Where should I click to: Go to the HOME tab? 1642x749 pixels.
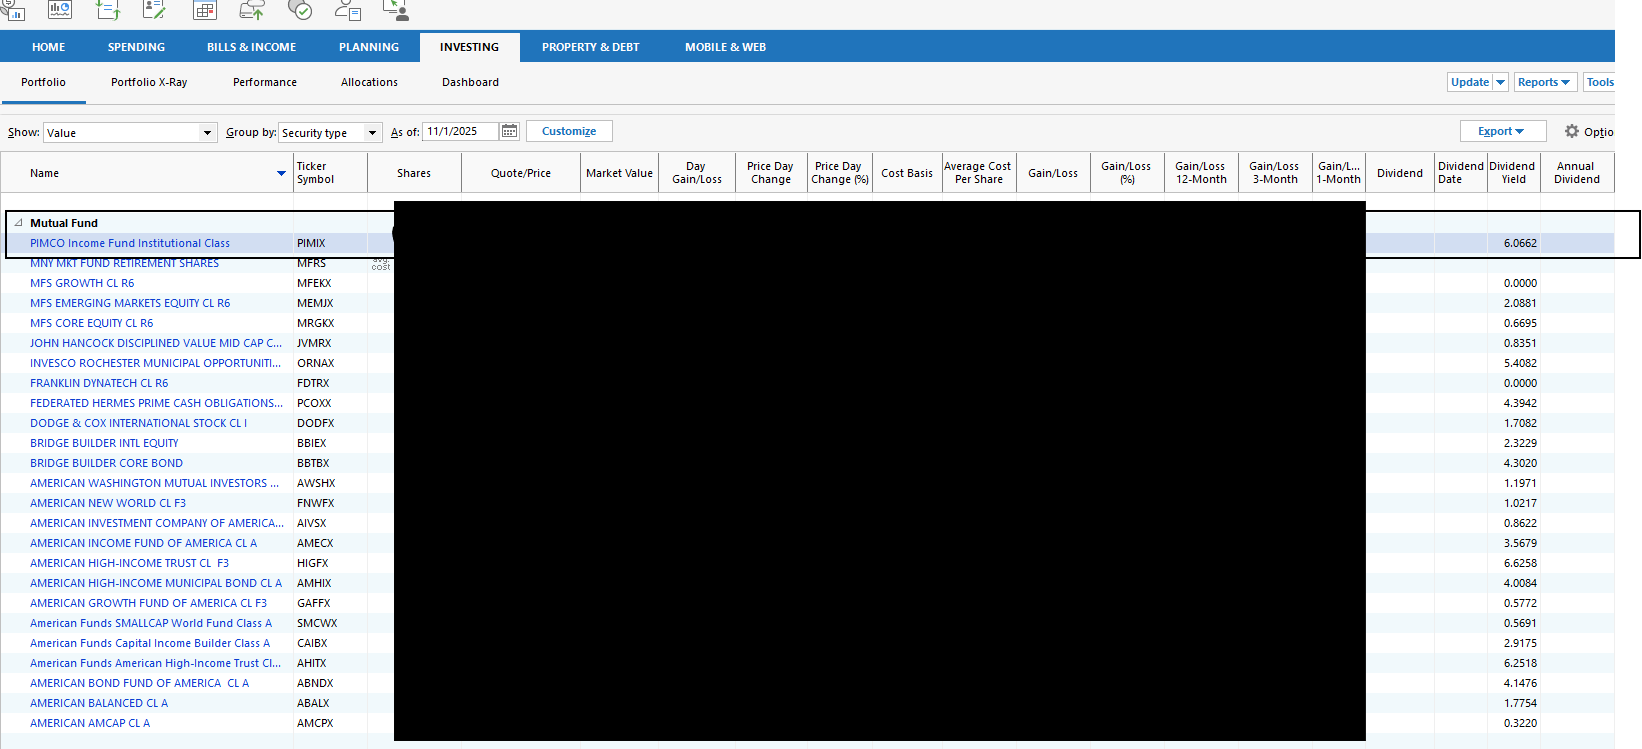tap(48, 47)
